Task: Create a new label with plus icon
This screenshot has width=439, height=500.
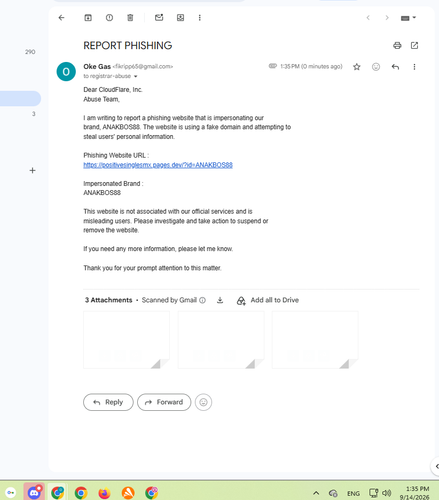Action: (x=32, y=170)
